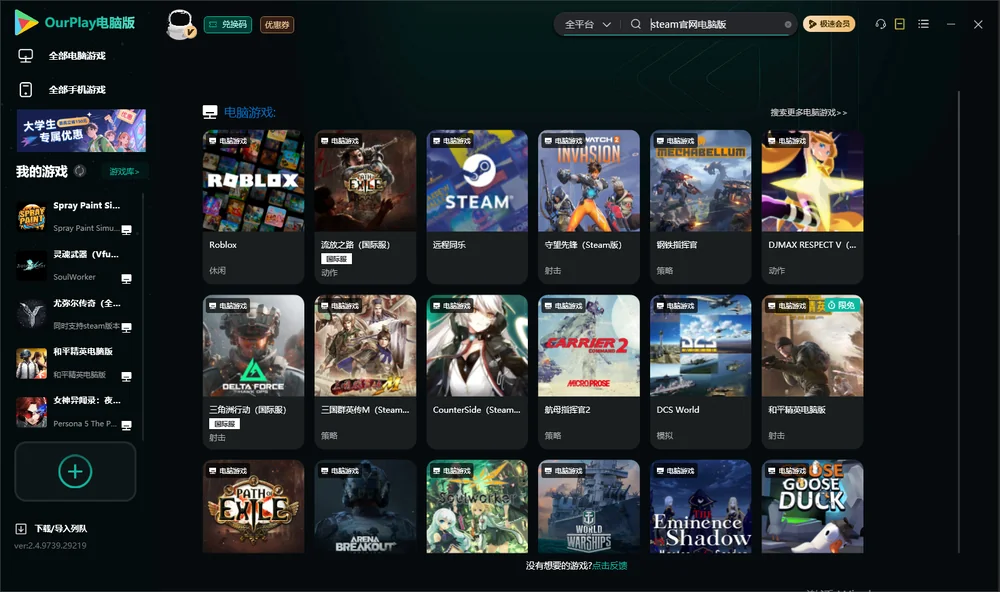Click PC icon on Persona 5 row
1000x592 pixels.
[x=126, y=426]
